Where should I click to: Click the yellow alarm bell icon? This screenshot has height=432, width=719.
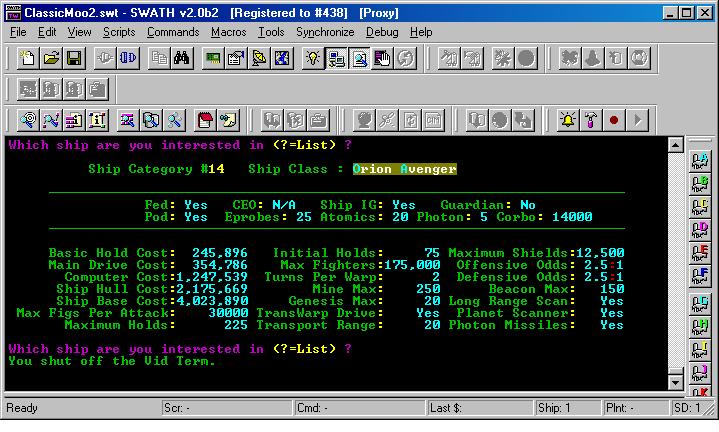tap(568, 121)
